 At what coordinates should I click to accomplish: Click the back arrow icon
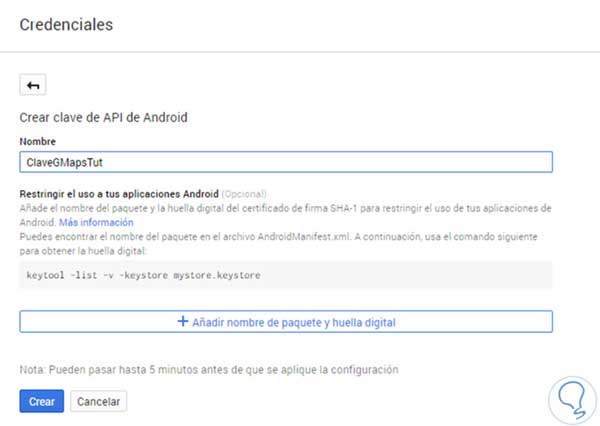[33, 86]
